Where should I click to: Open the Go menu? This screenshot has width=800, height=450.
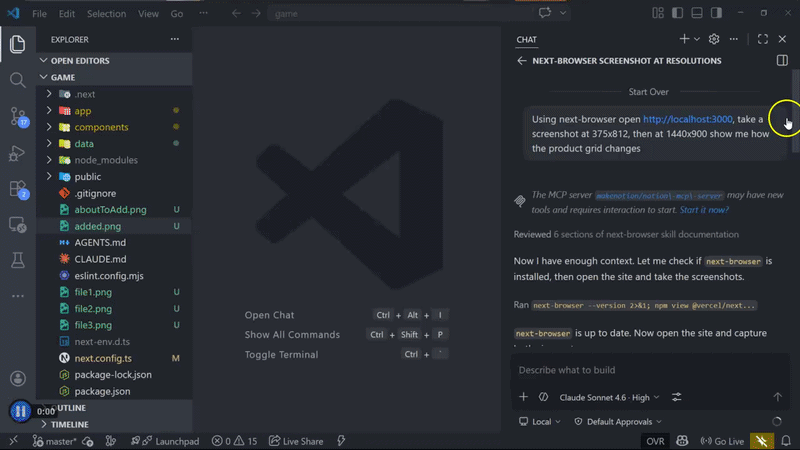coord(177,14)
